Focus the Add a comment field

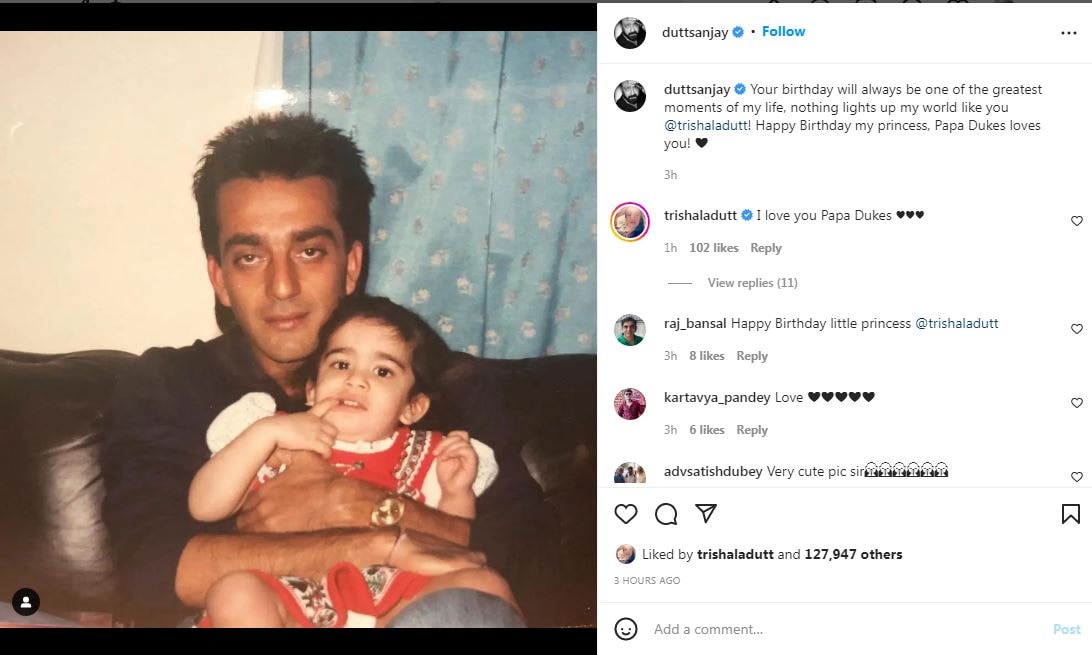point(843,629)
